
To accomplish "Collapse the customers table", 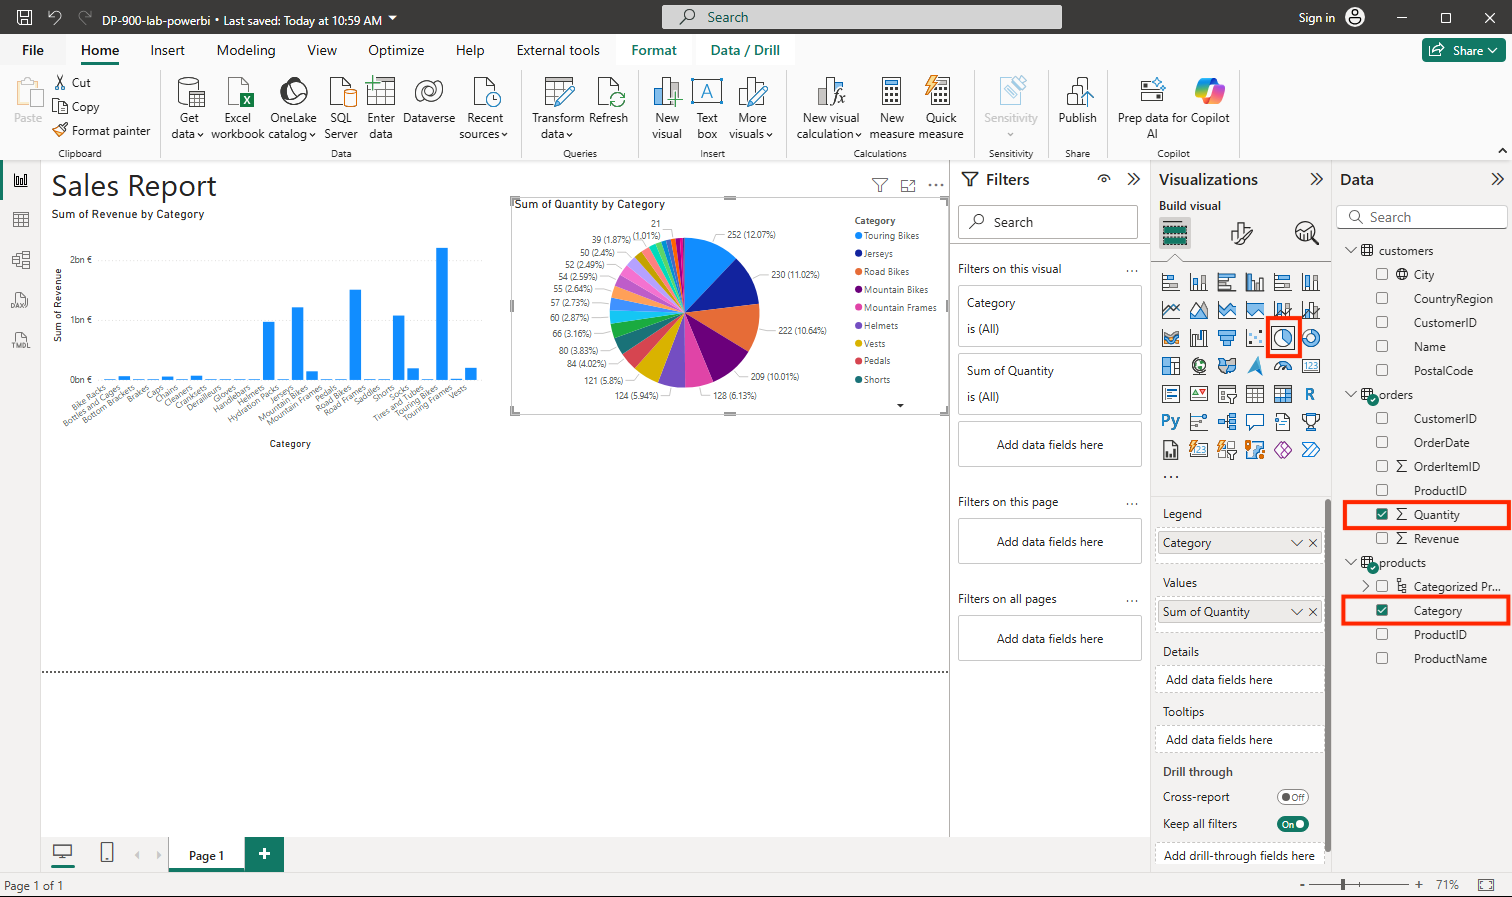I will pos(1350,250).
